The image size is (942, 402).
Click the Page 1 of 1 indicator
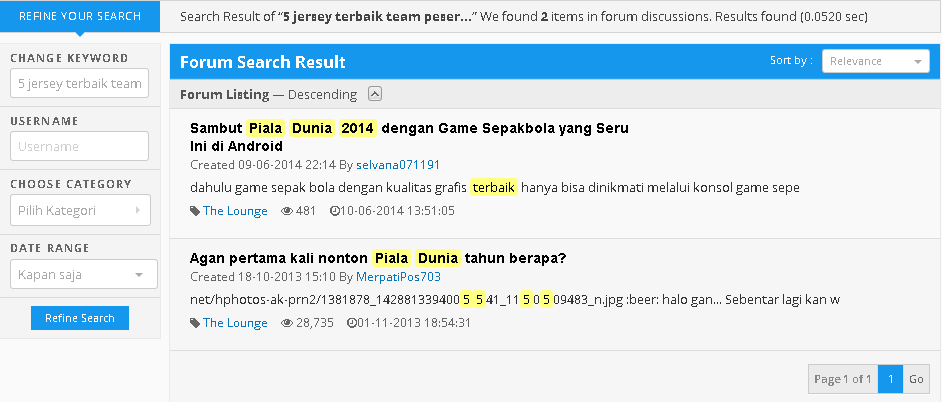pos(843,379)
